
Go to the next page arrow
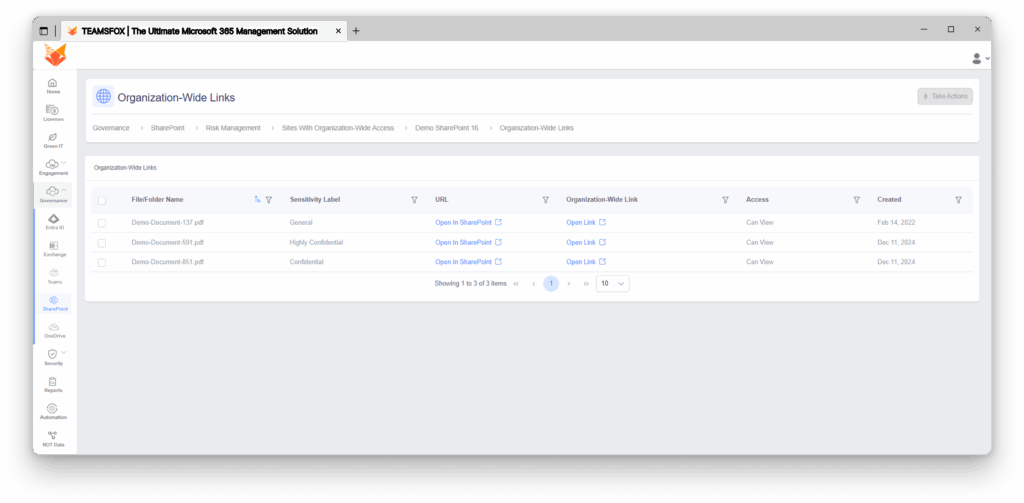569,284
